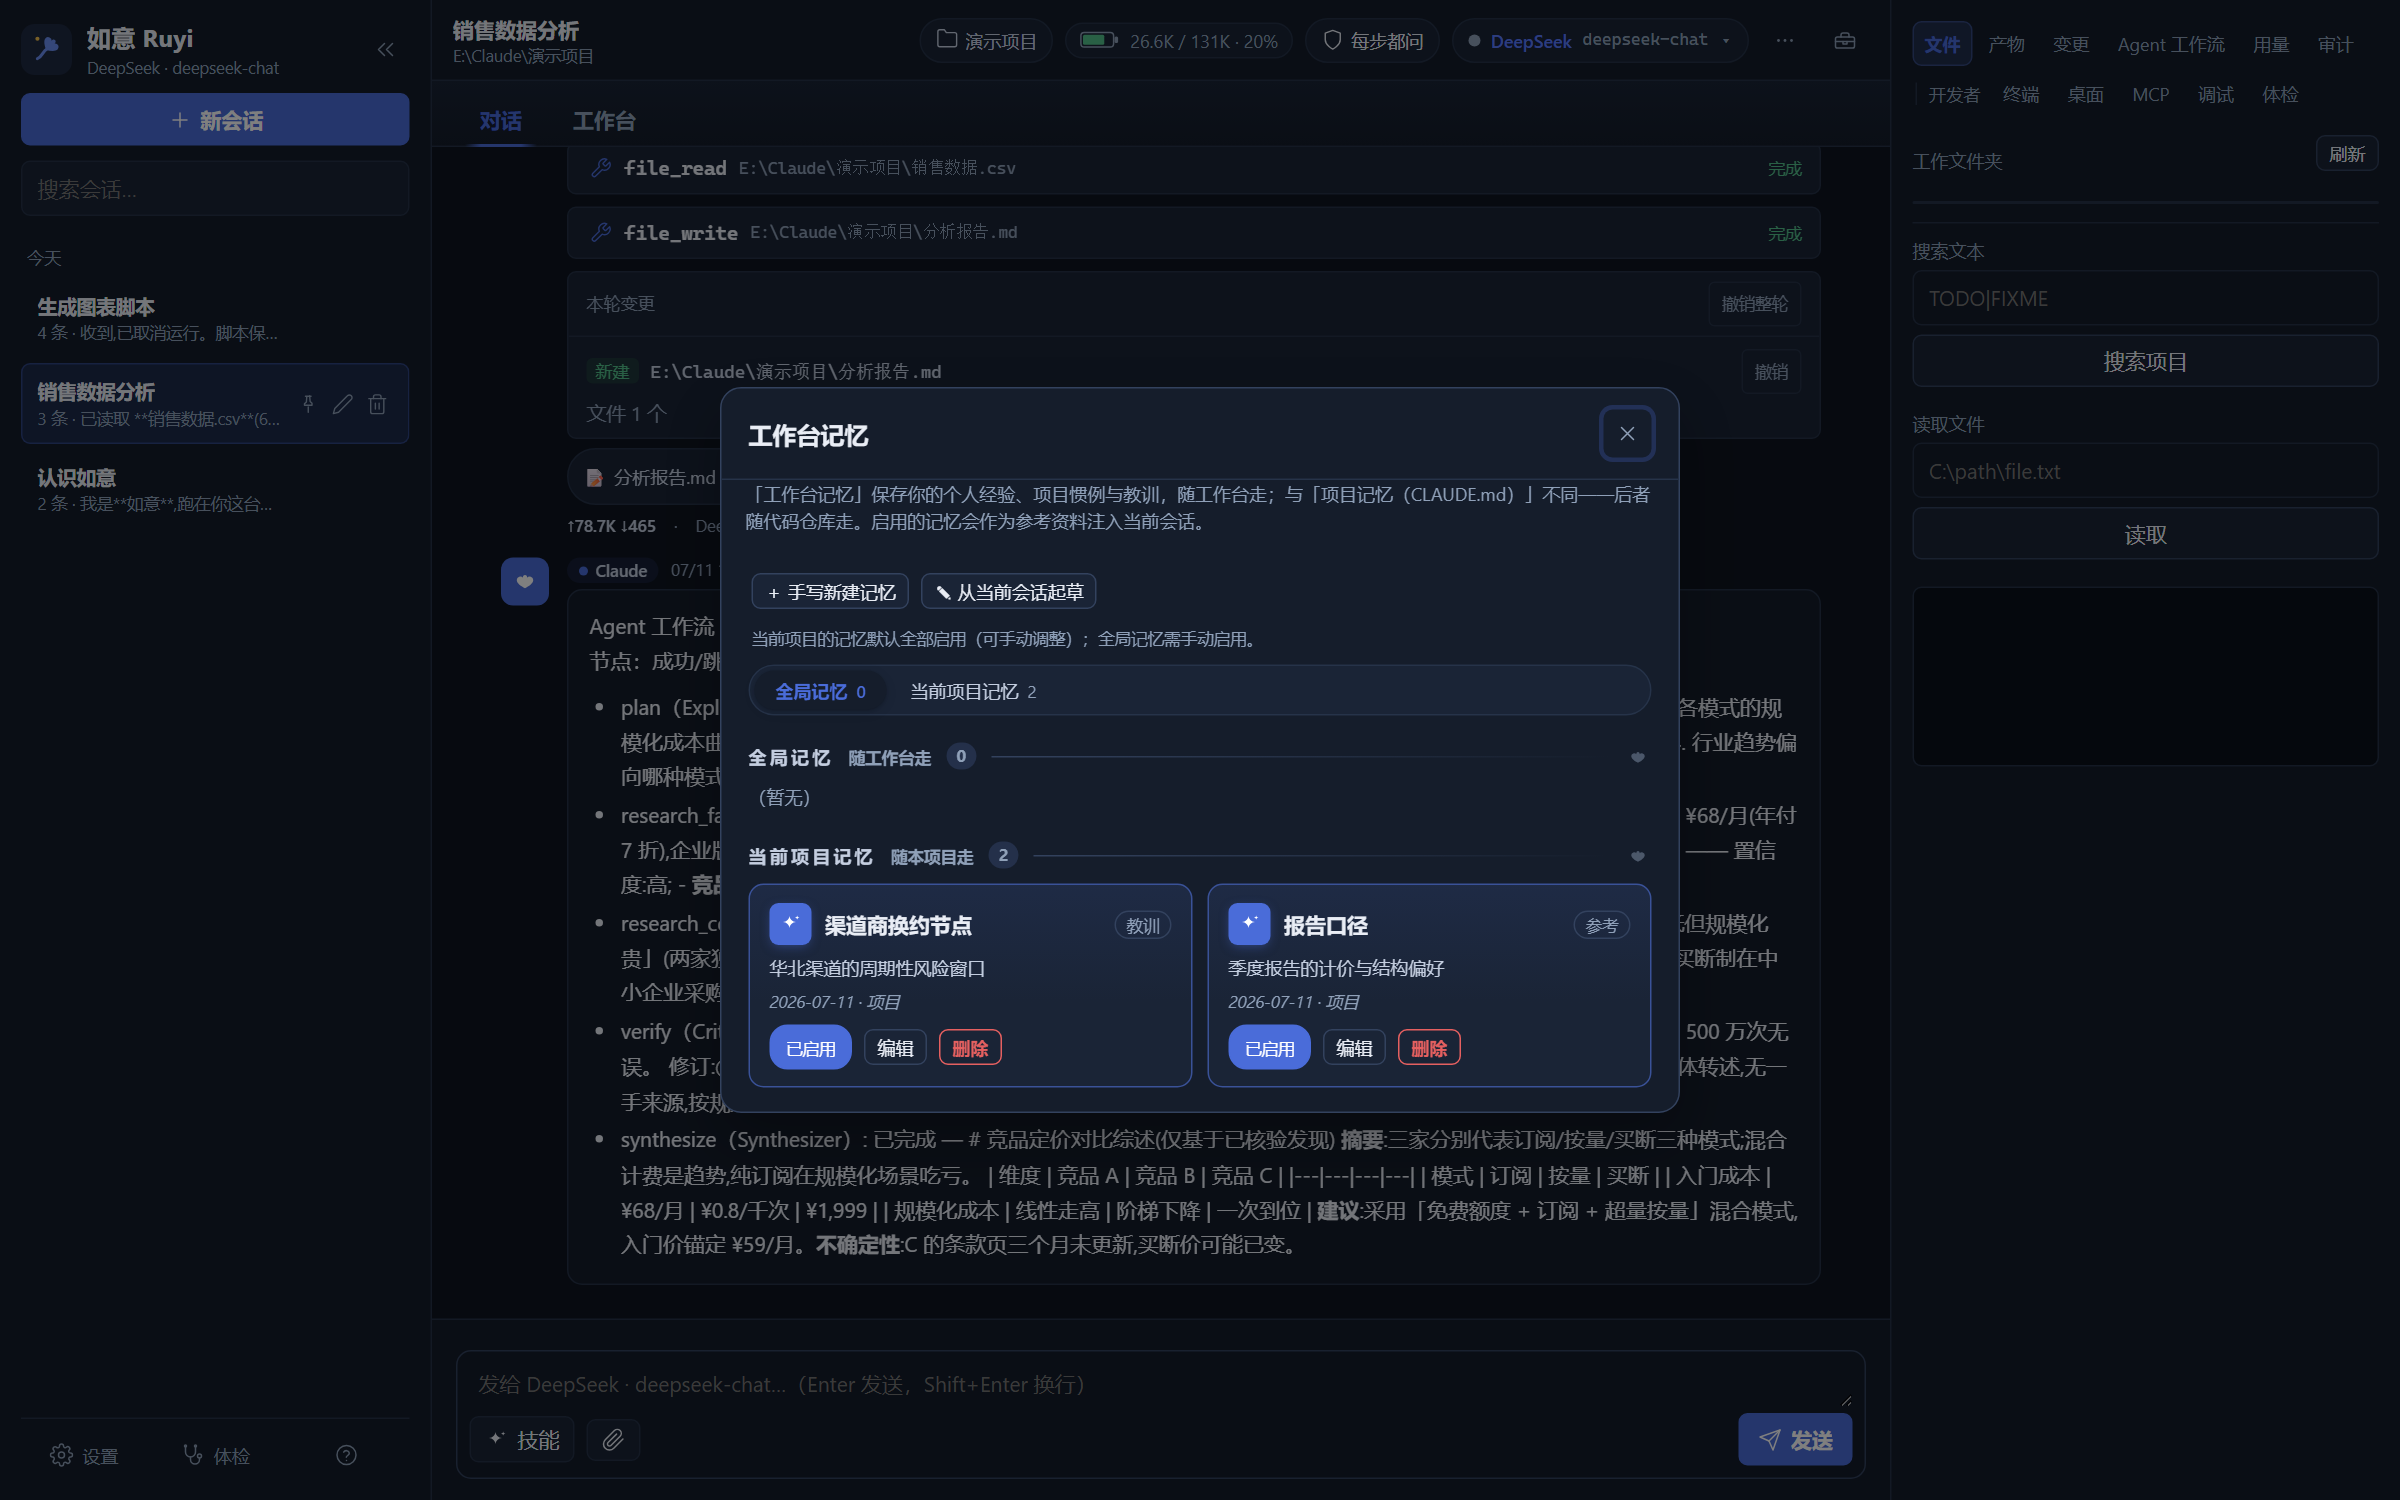Collapse the left sidebar with double chevron
2400x1500 pixels.
385,50
